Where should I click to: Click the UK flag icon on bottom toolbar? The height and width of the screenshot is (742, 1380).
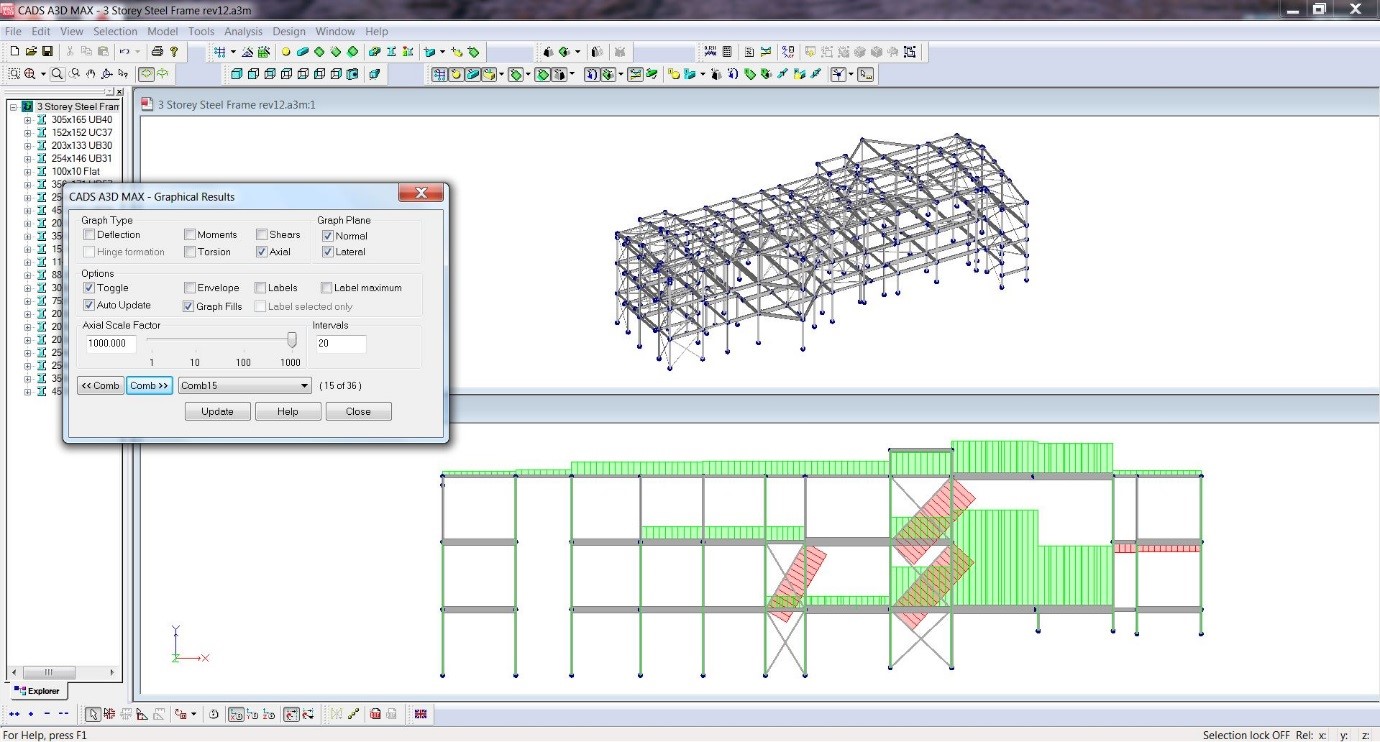click(420, 714)
